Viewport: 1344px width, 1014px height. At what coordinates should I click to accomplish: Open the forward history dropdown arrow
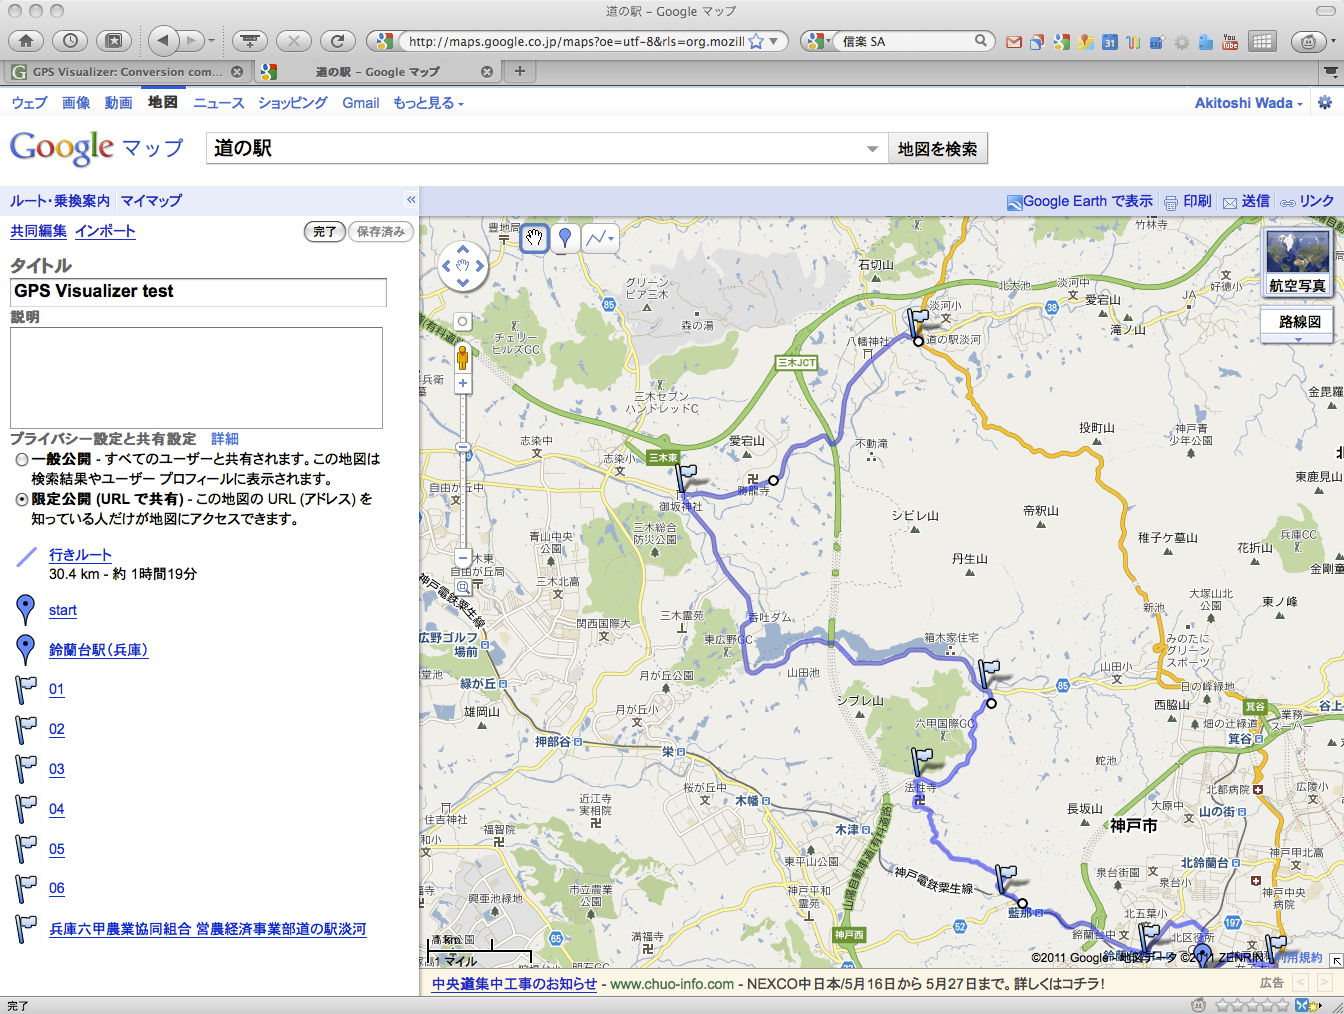coord(211,42)
